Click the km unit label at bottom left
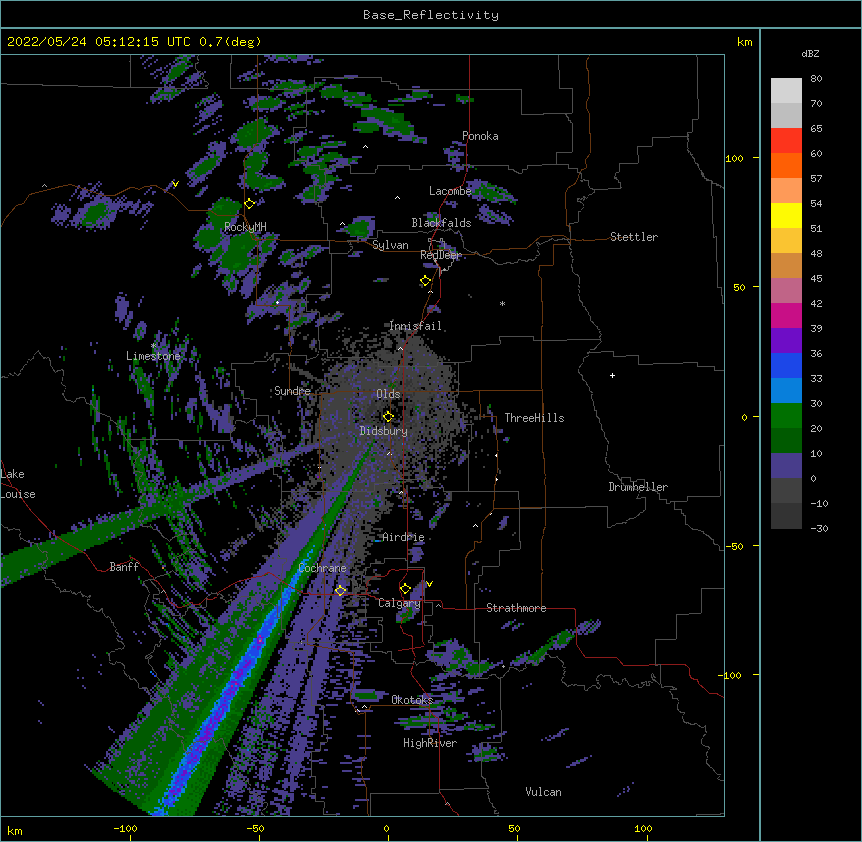Image resolution: width=862 pixels, height=842 pixels. pos(15,830)
